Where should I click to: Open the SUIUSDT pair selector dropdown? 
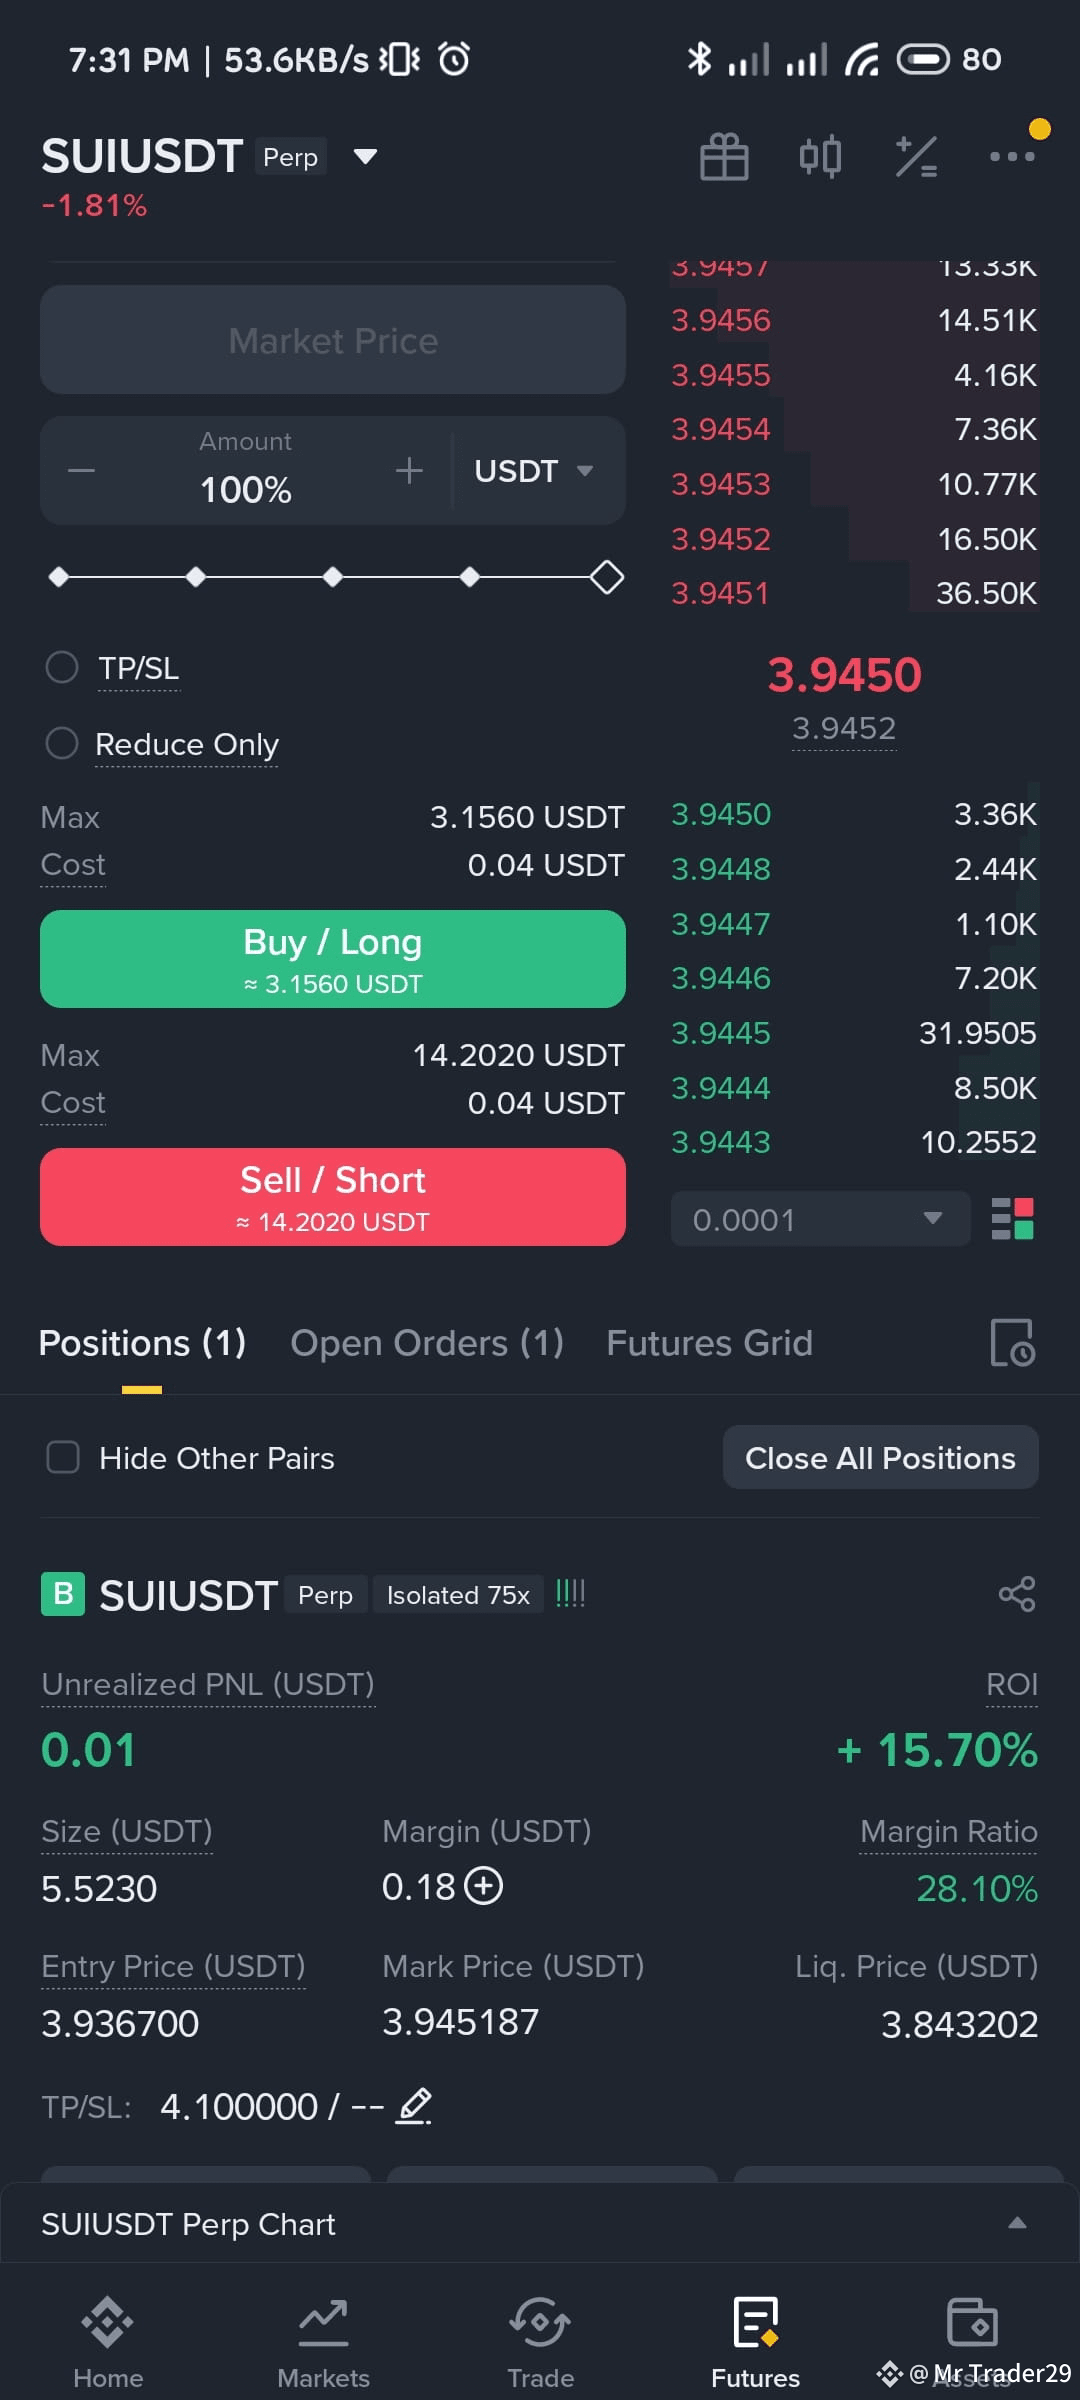[x=365, y=157]
